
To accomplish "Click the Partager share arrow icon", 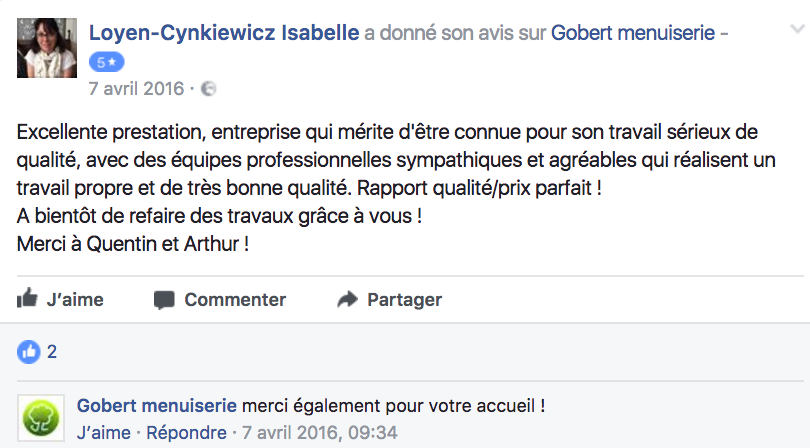I will 347,299.
